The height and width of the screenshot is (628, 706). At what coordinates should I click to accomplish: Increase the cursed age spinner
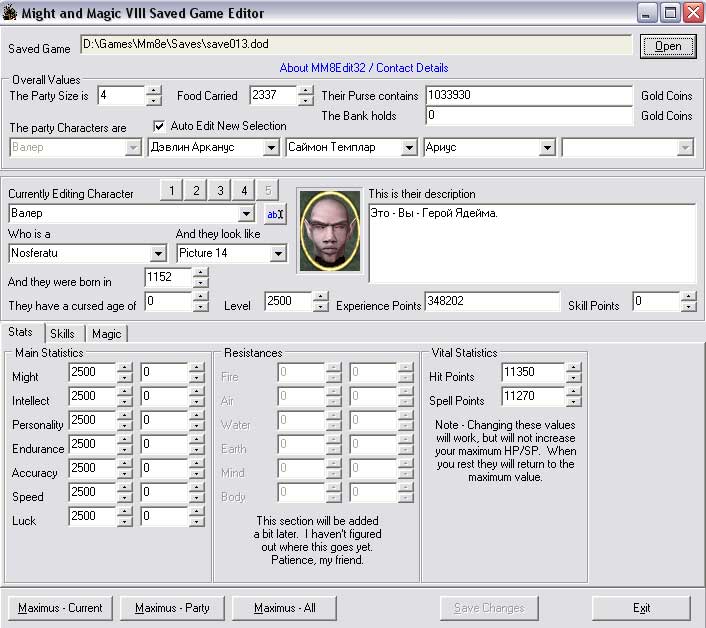(x=200, y=296)
